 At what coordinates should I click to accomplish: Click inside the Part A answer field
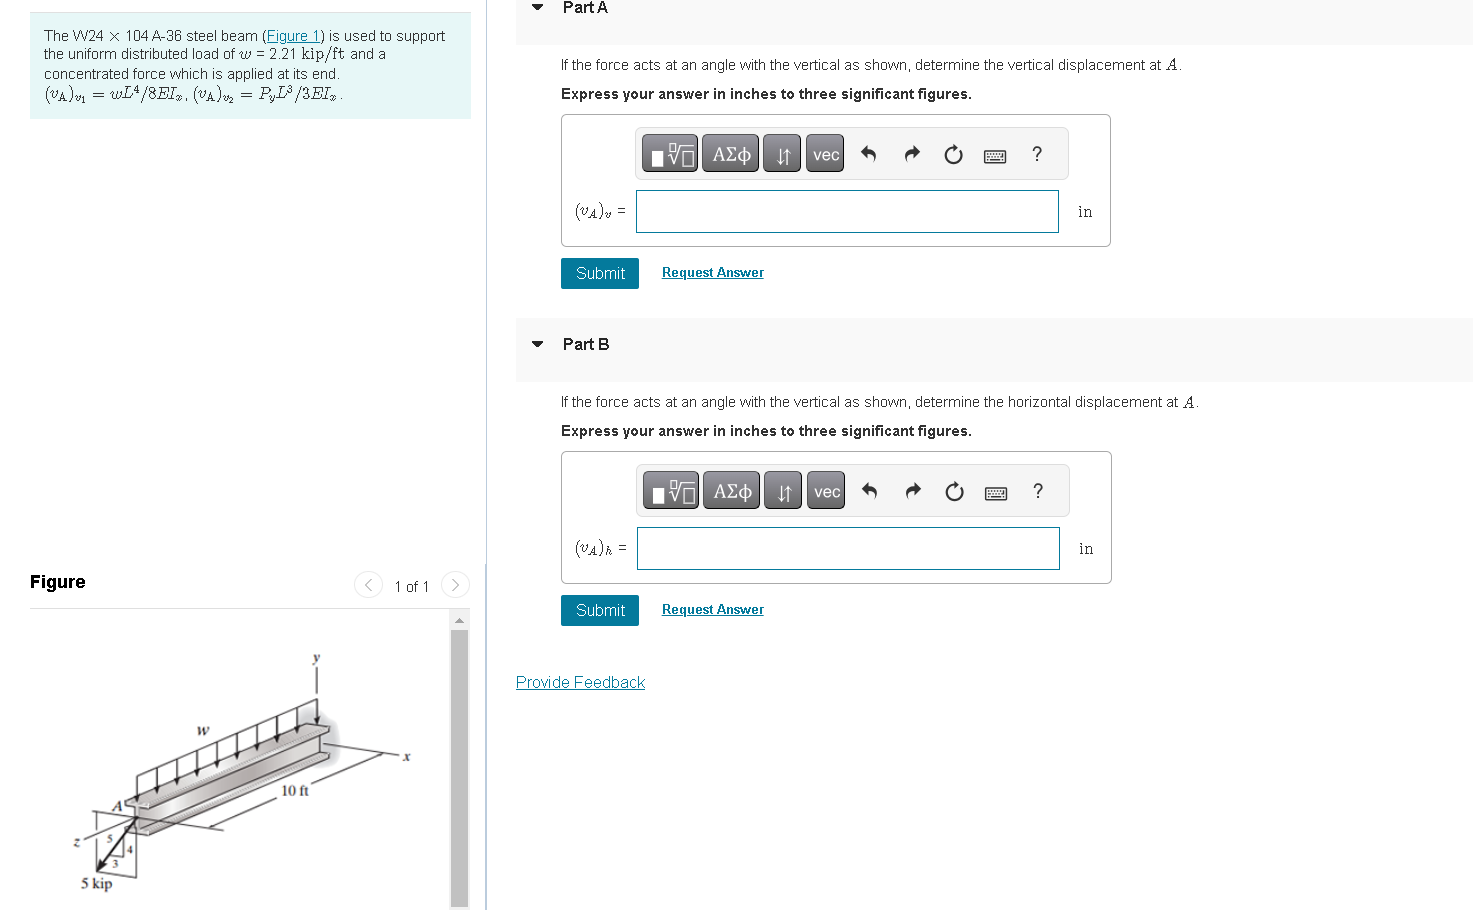[x=846, y=211]
